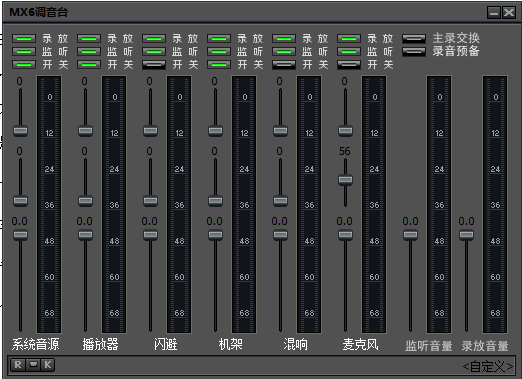
Task: Toggle 录放 for 麦克风 channel
Action: pos(349,39)
